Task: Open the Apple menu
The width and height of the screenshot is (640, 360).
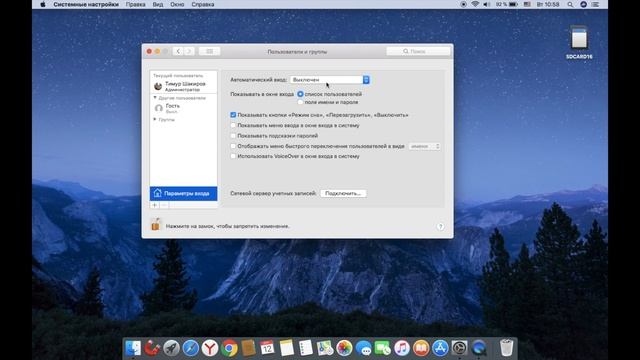Action: (x=43, y=4)
